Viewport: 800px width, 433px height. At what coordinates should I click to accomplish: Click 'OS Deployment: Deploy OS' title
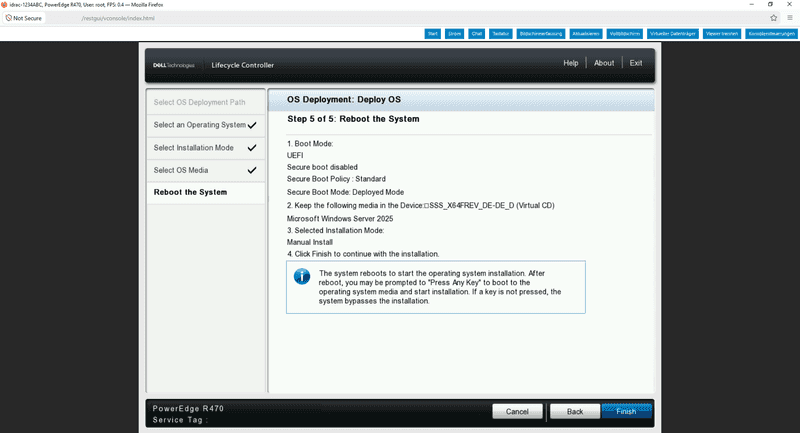(344, 99)
